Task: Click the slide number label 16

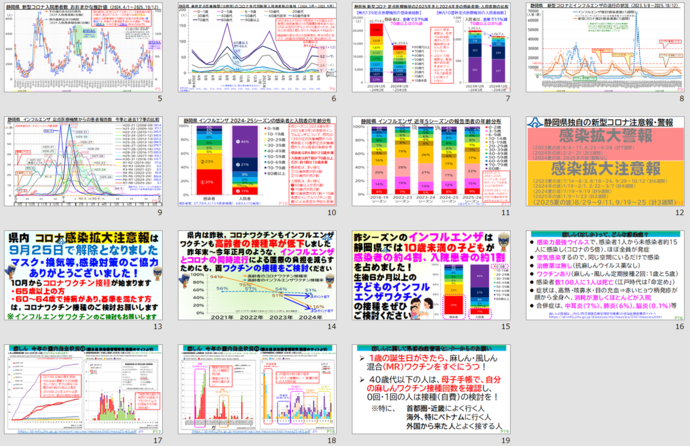Action: coord(679,325)
